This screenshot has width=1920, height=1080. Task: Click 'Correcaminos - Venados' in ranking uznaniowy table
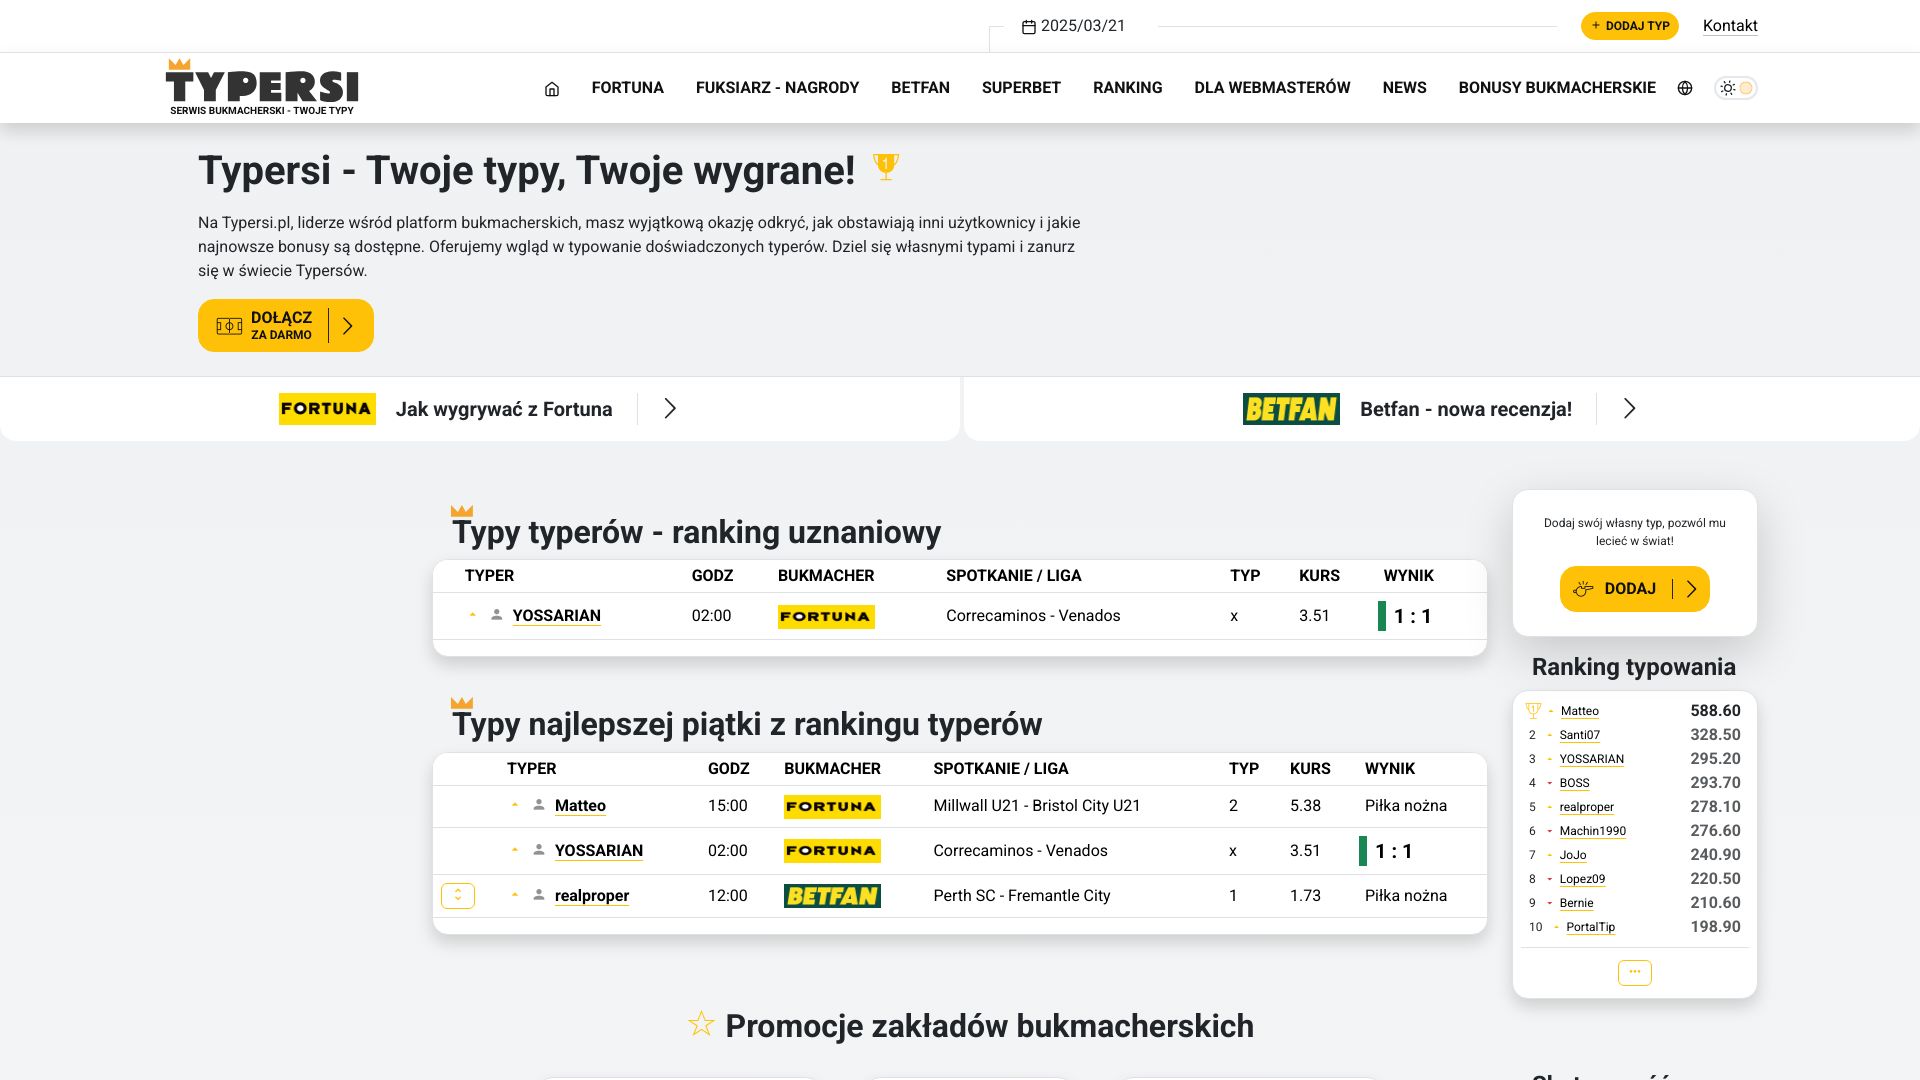(1033, 616)
